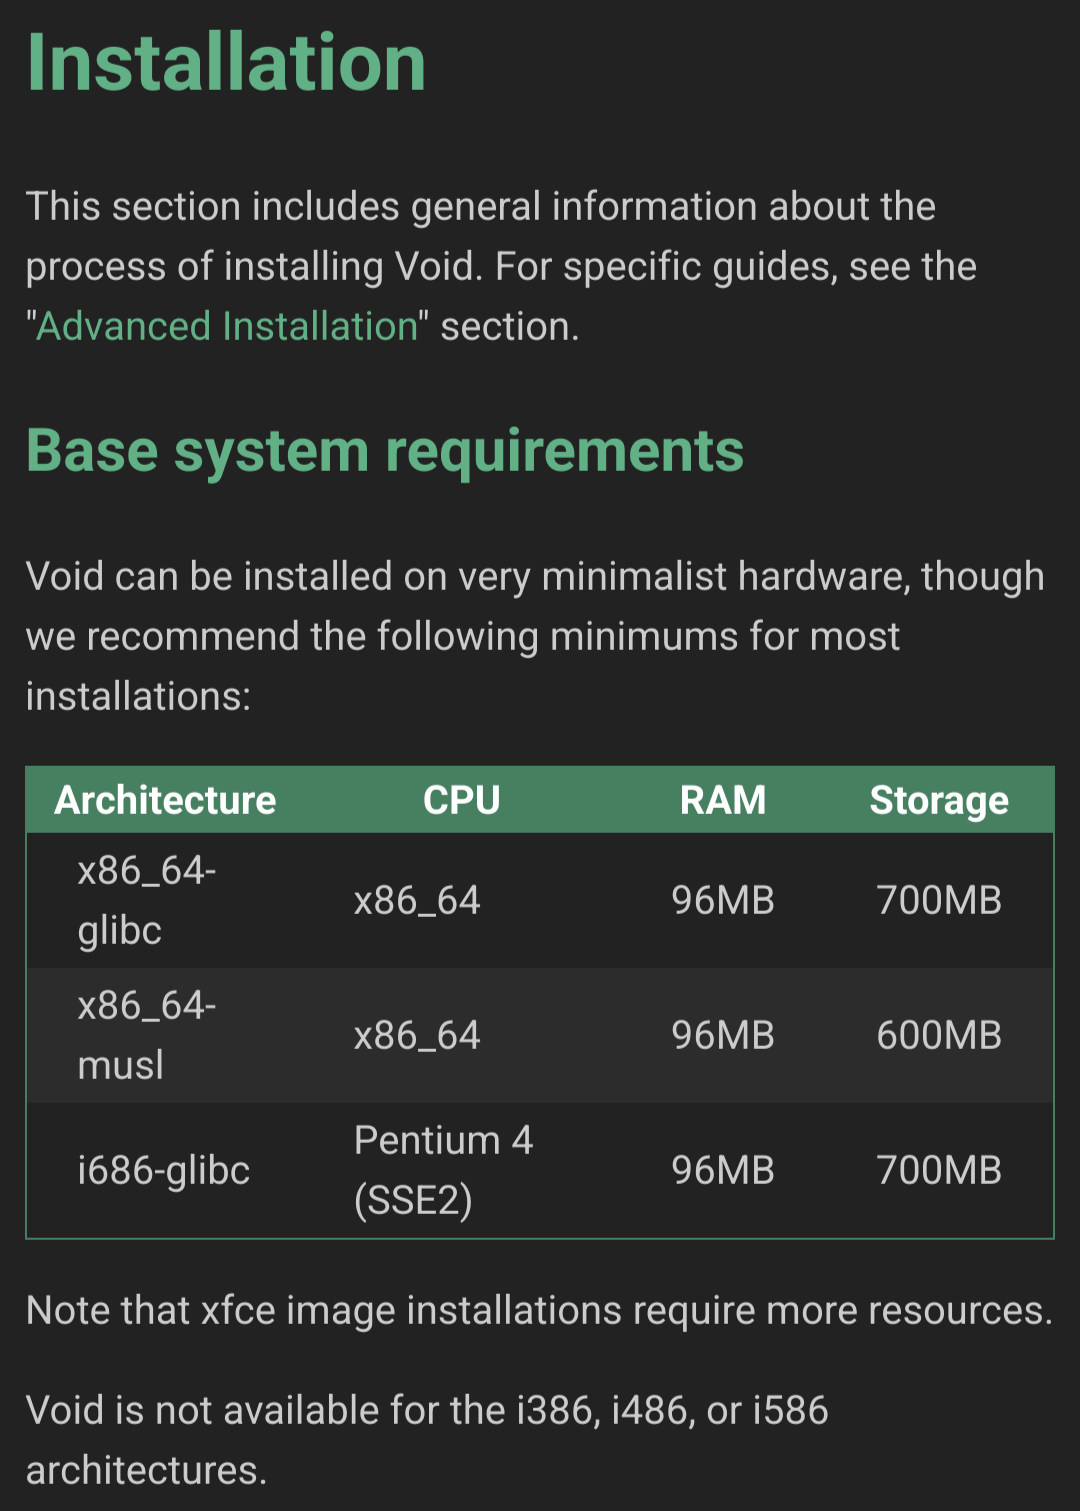Click the Installation page heading
Screen dimensions: 1080x1511
point(226,63)
